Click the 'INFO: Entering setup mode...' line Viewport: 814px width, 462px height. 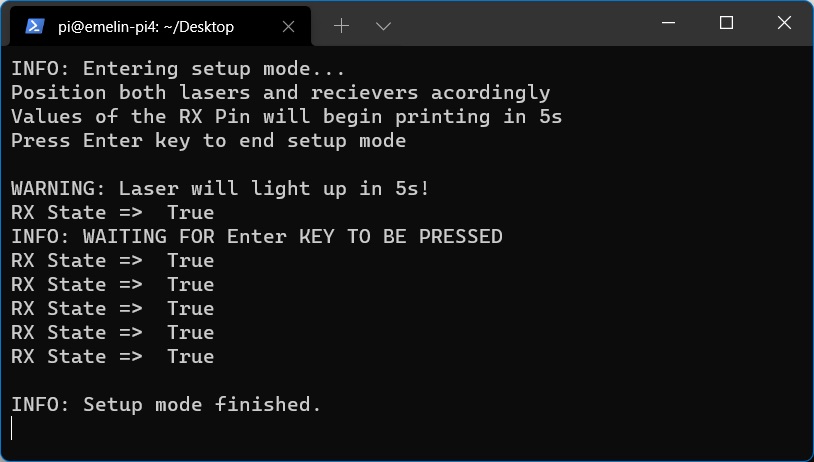[178, 69]
